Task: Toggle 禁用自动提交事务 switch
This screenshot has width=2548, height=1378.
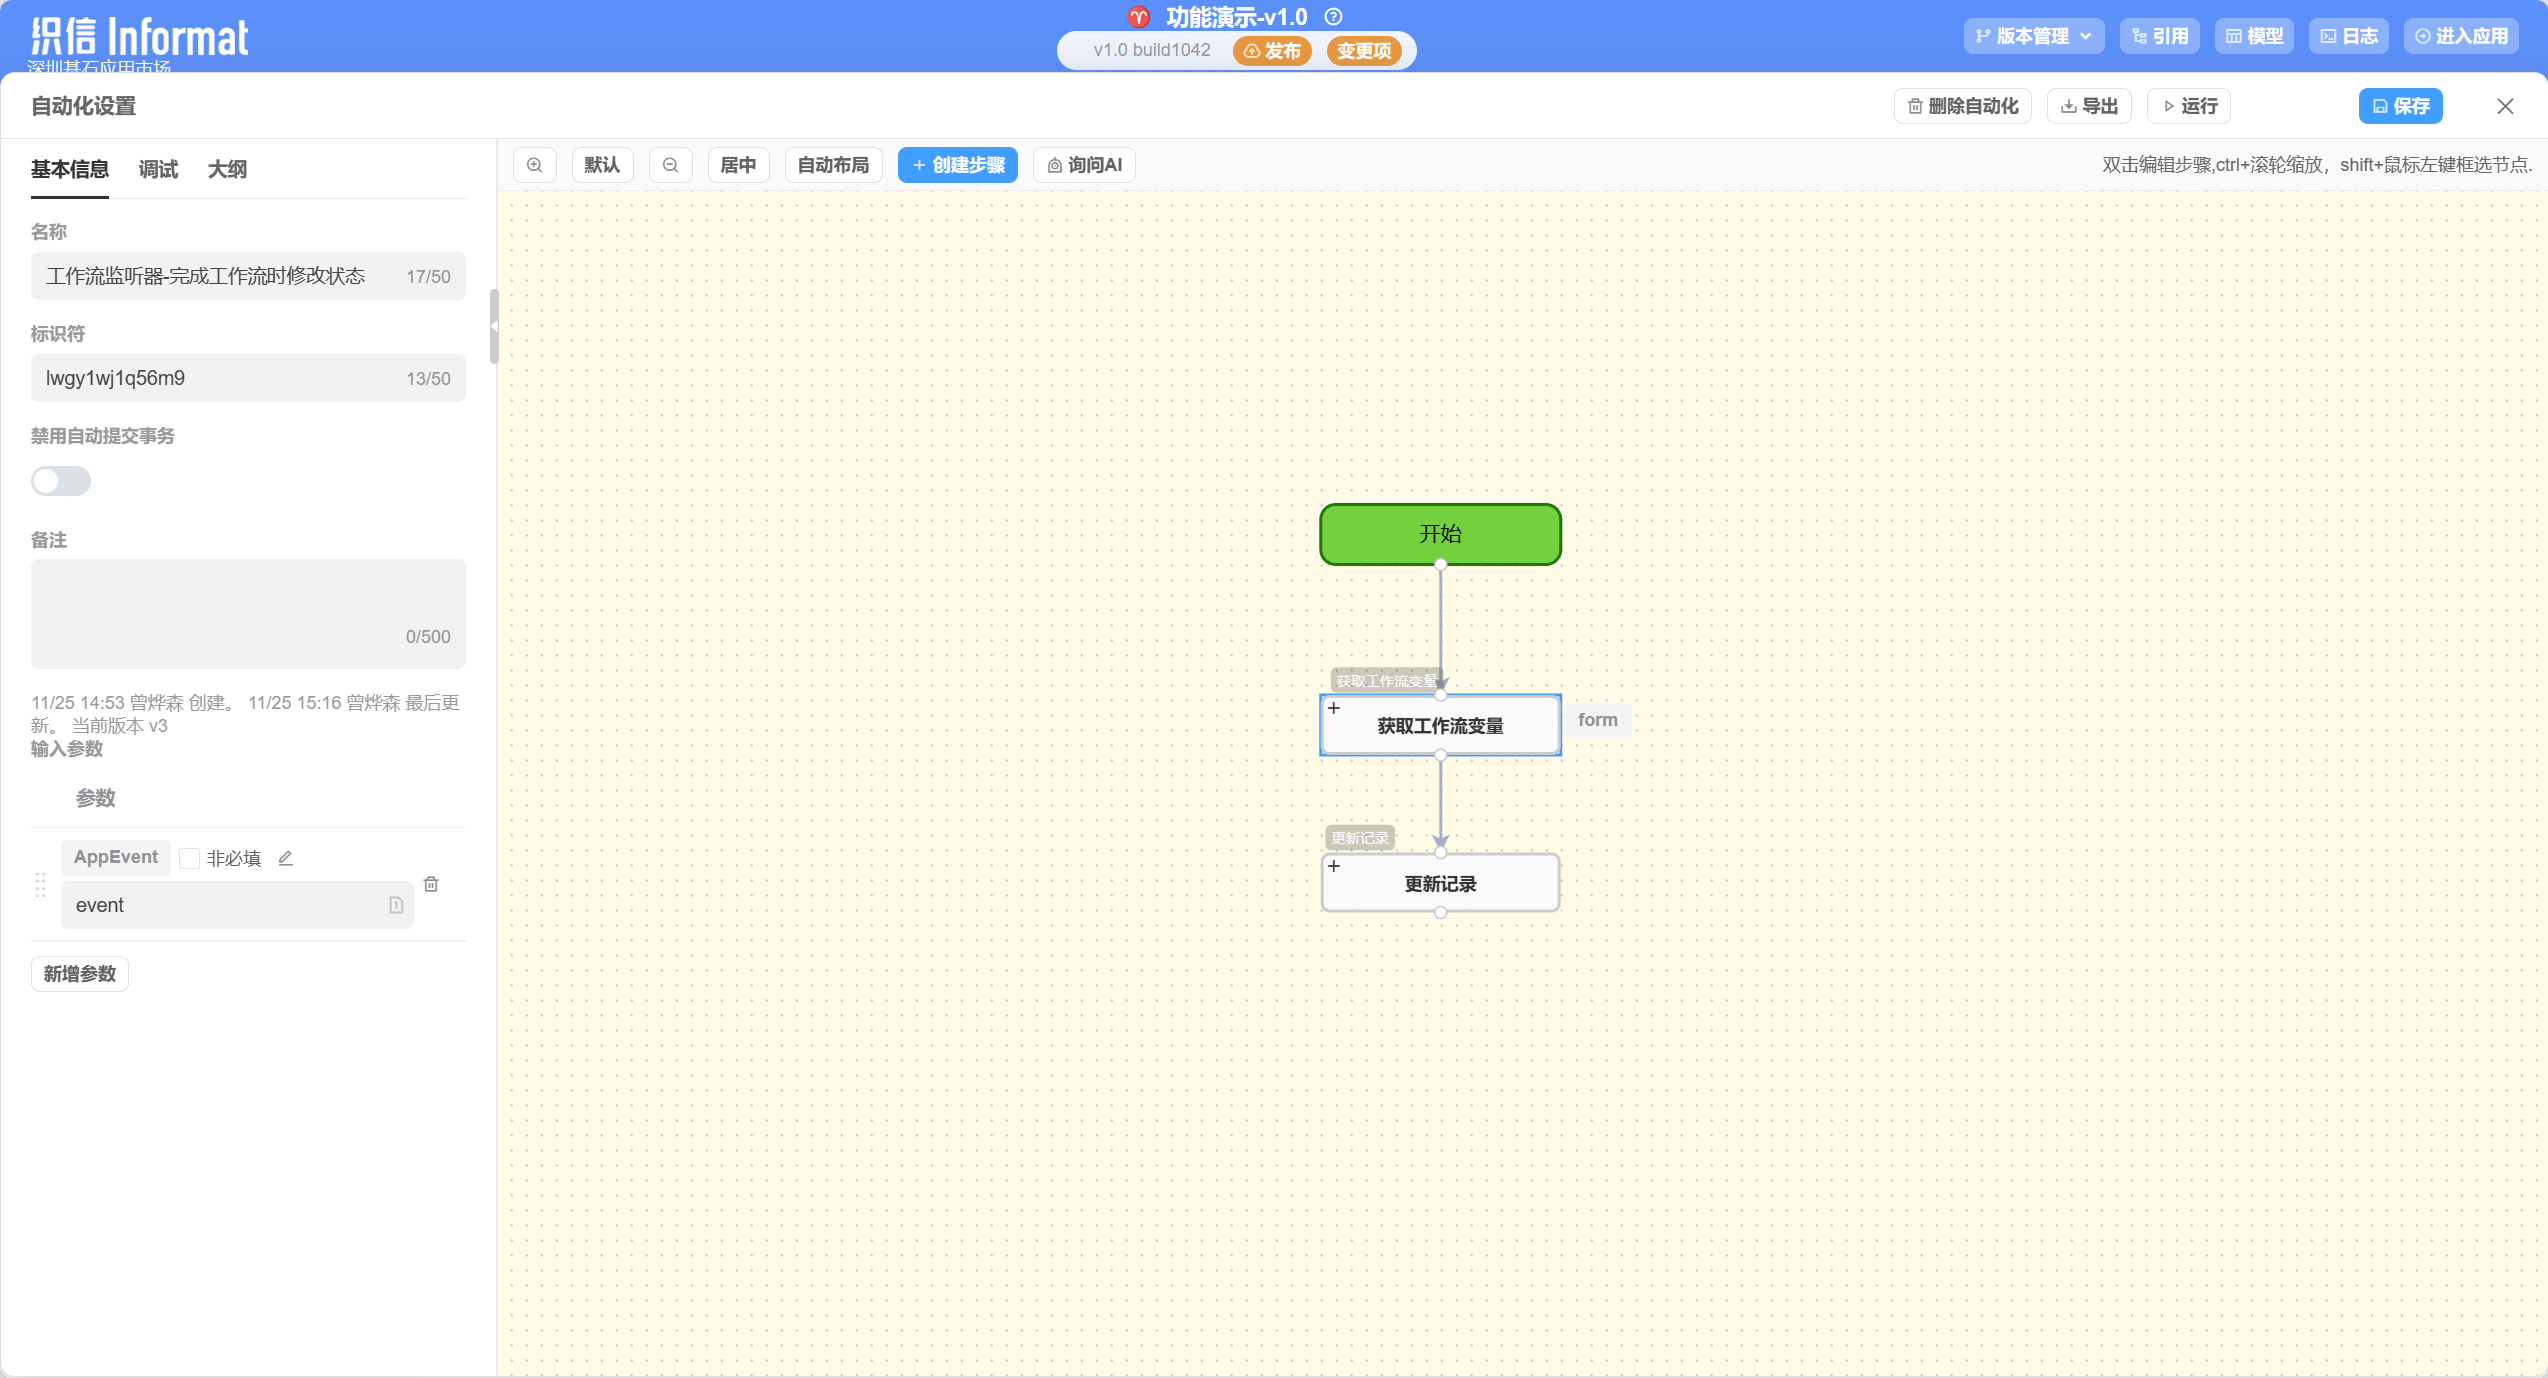Action: click(61, 481)
